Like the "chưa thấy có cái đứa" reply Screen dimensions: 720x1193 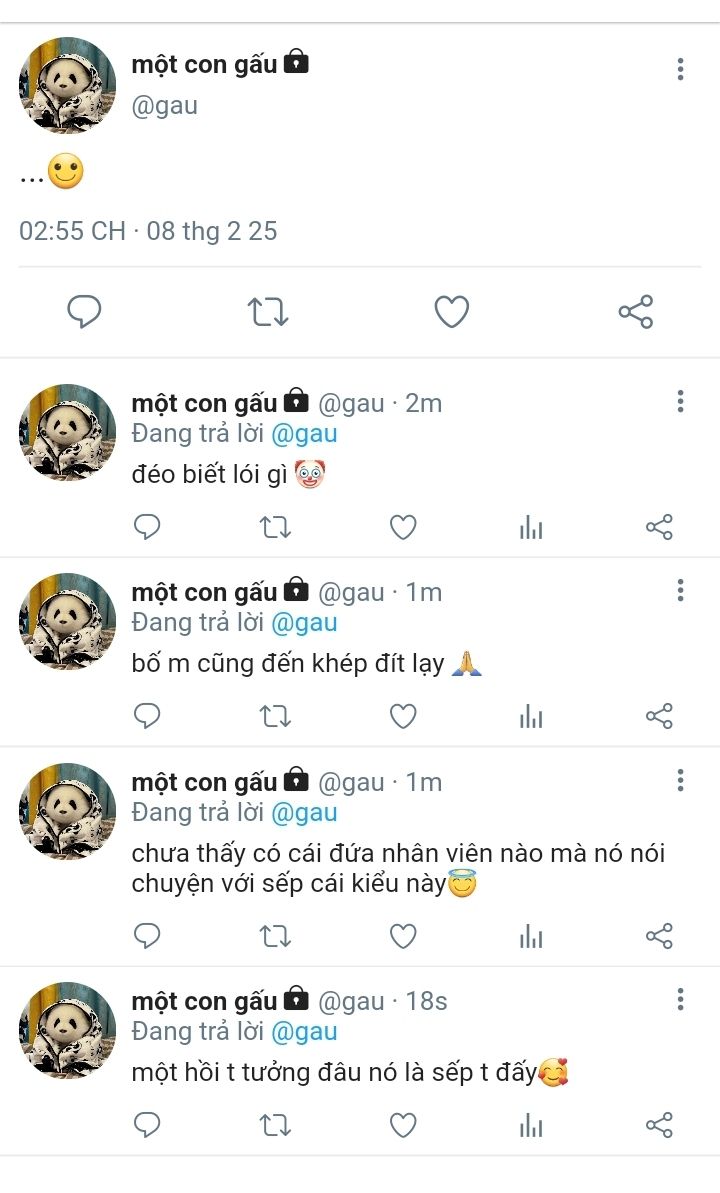pyautogui.click(x=403, y=936)
